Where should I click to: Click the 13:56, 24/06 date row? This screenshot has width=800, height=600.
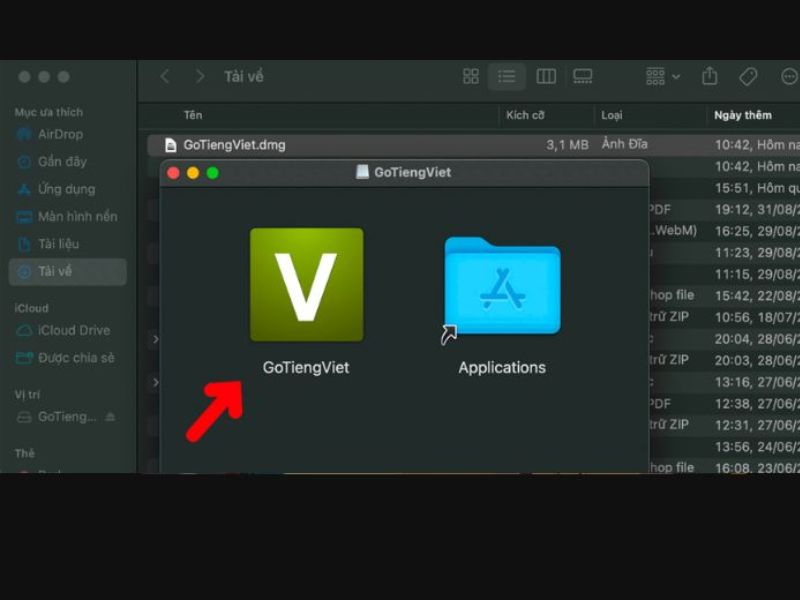pyautogui.click(x=757, y=447)
